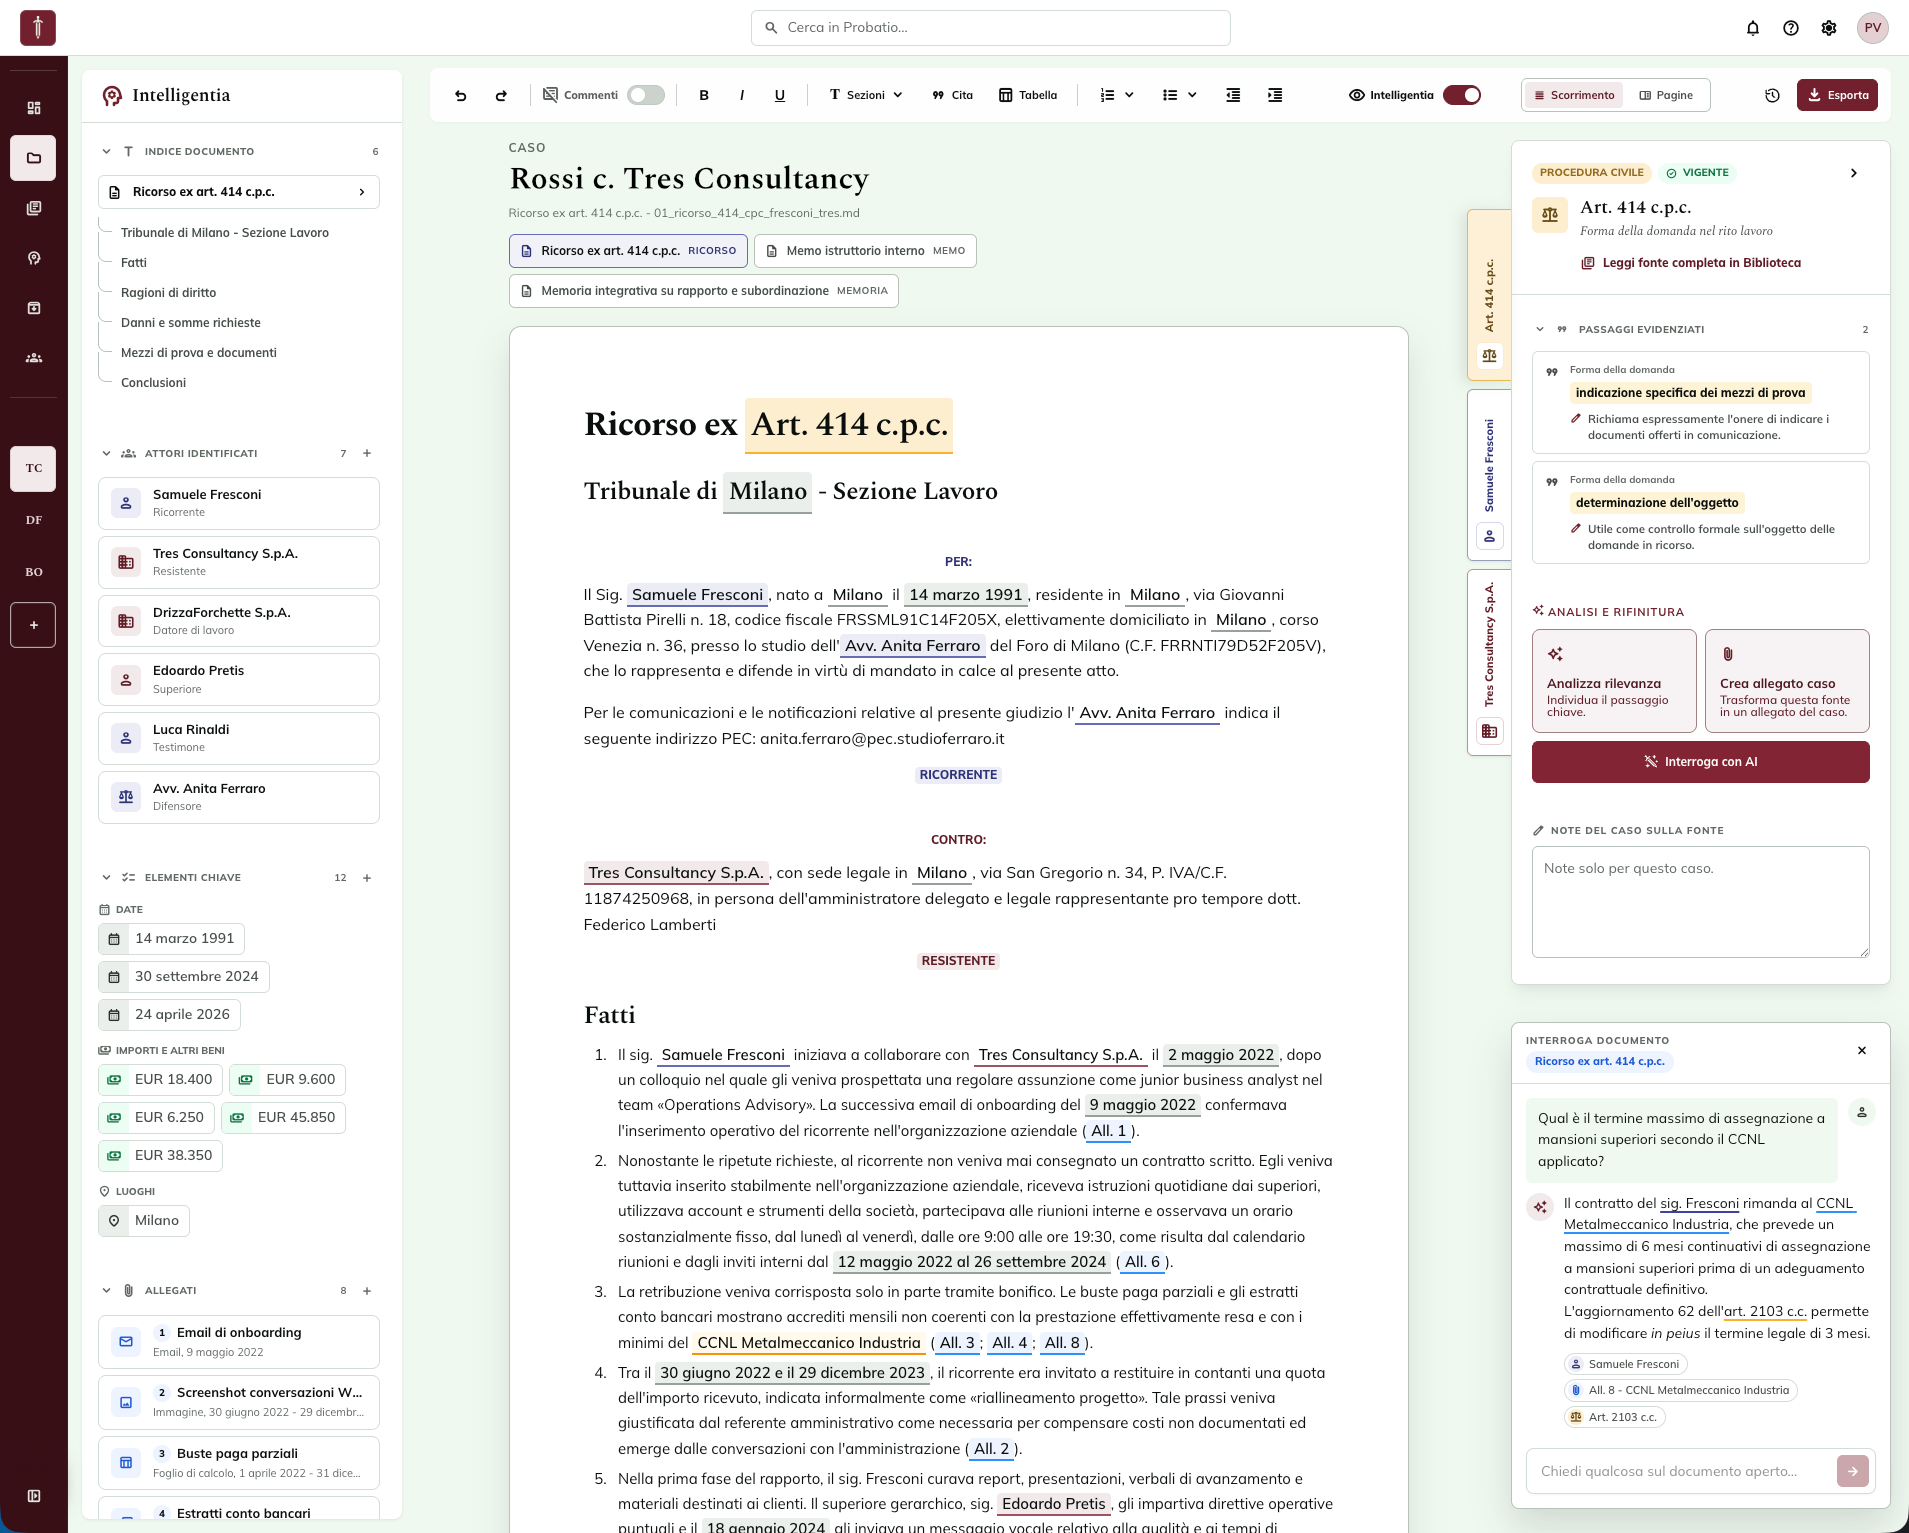Open Memo istruttorio interno tab

pyautogui.click(x=865, y=251)
